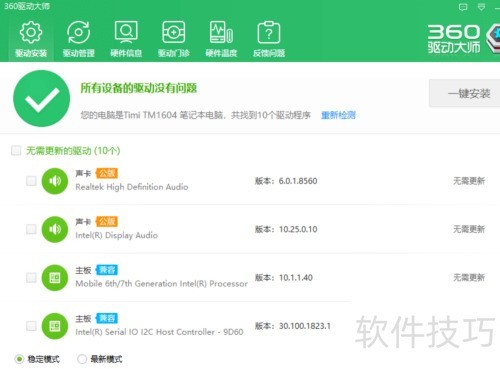
Task: Check the Intel(R) Display Audio checkbox
Action: click(31, 229)
